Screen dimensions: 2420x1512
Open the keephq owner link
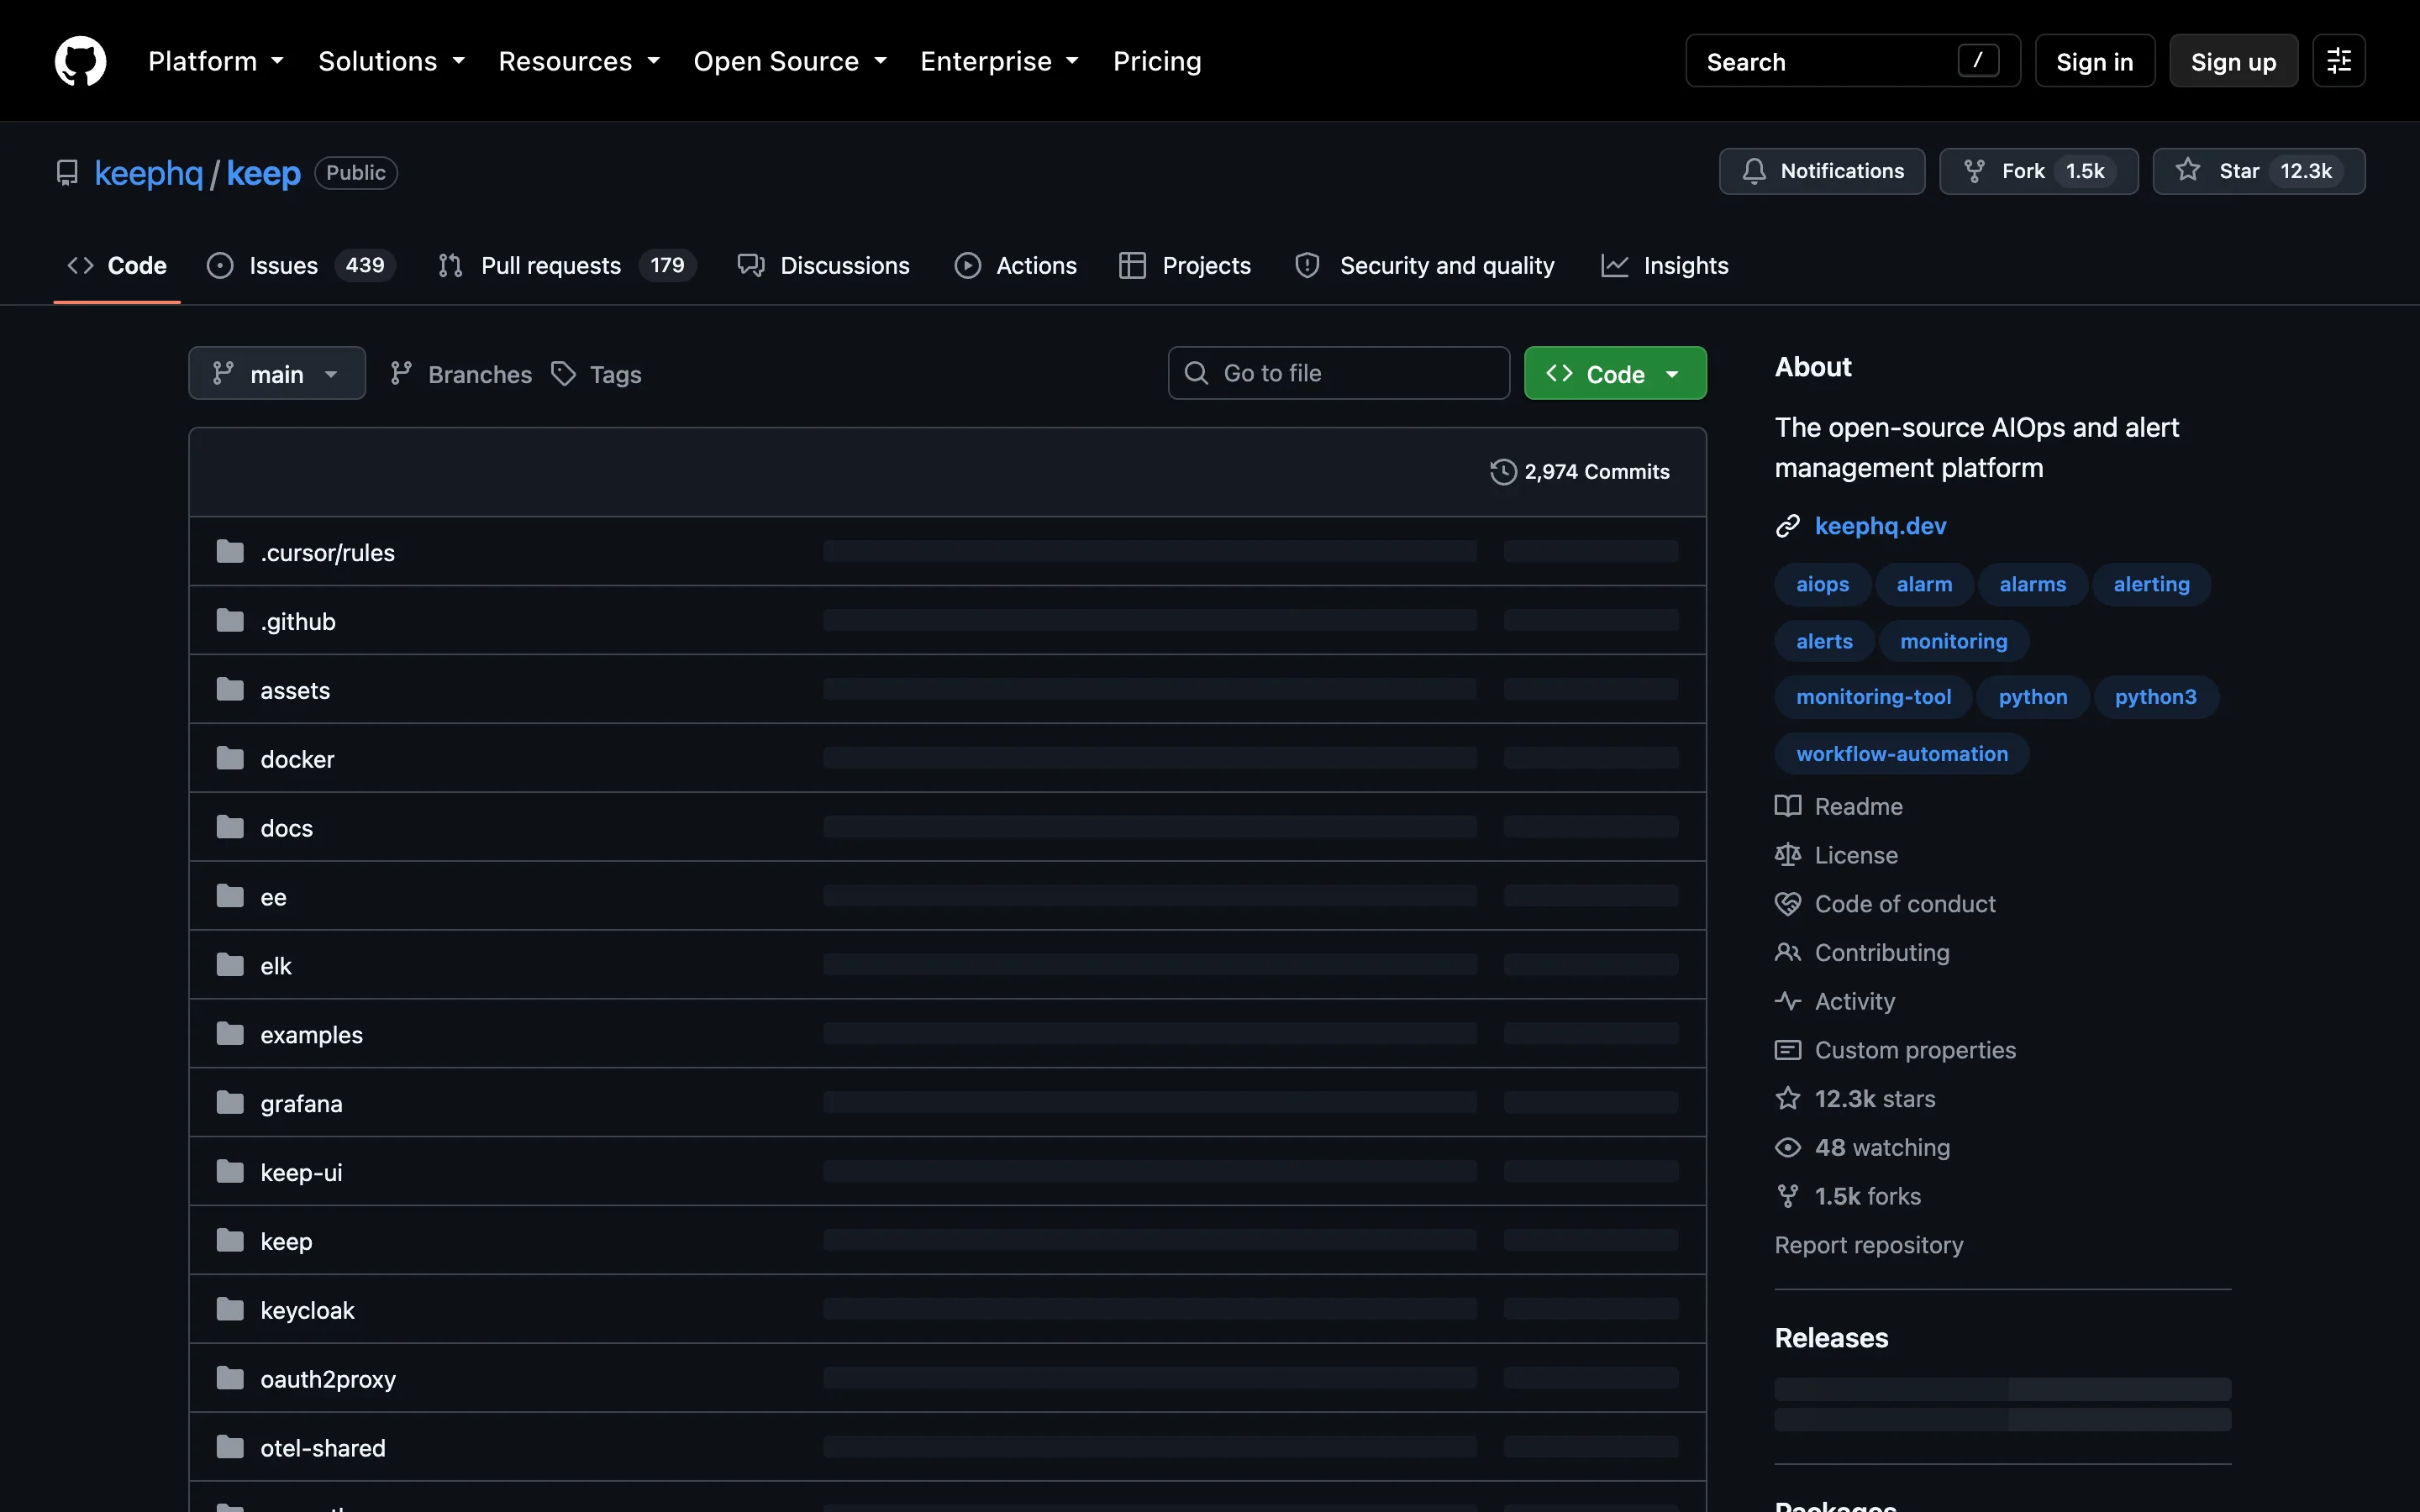[x=149, y=173]
